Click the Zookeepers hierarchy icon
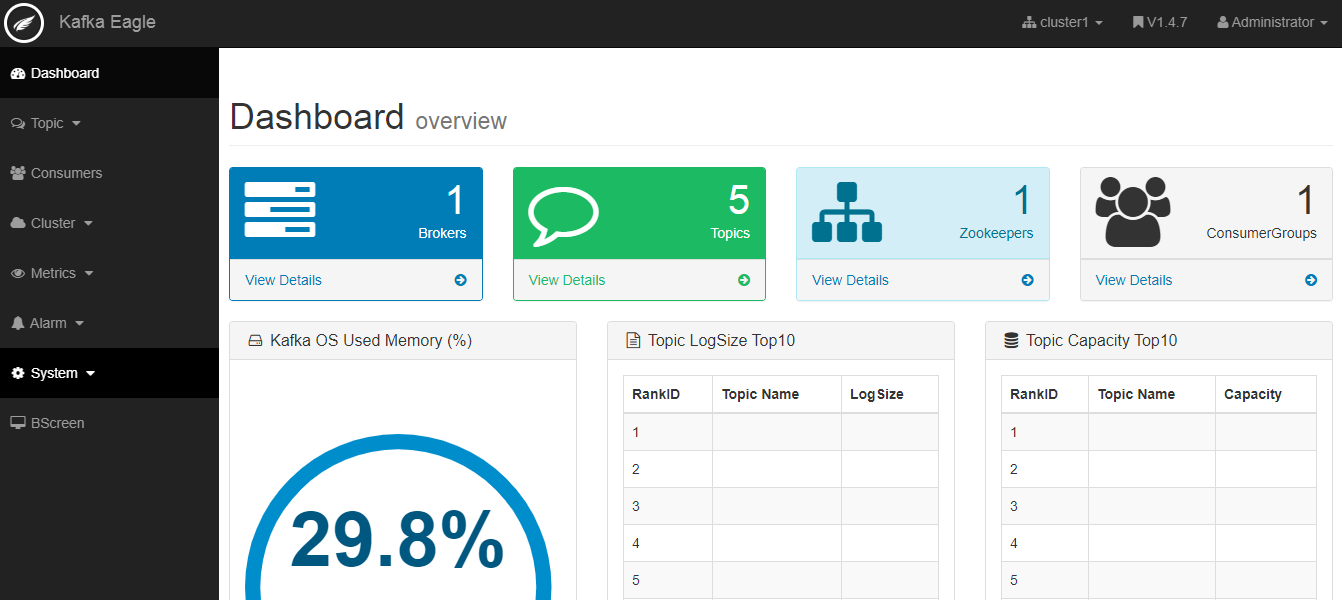The image size is (1342, 600). tap(846, 212)
